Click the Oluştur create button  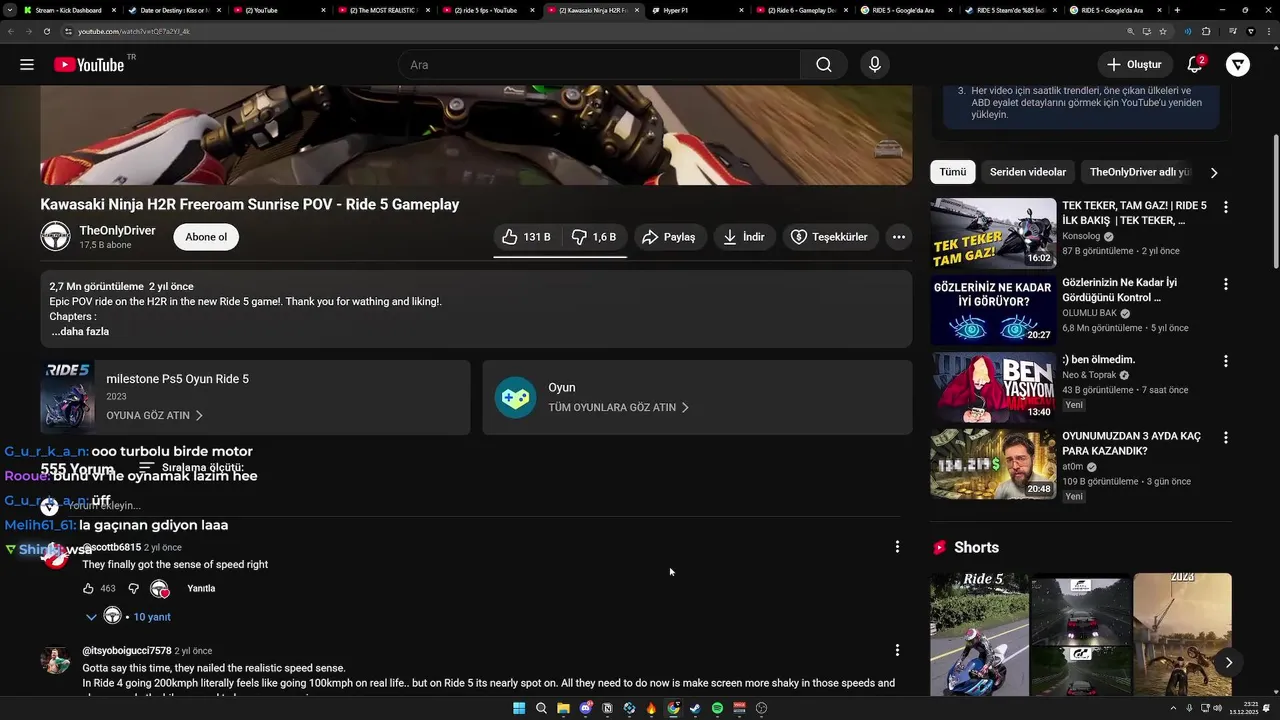pos(1135,65)
